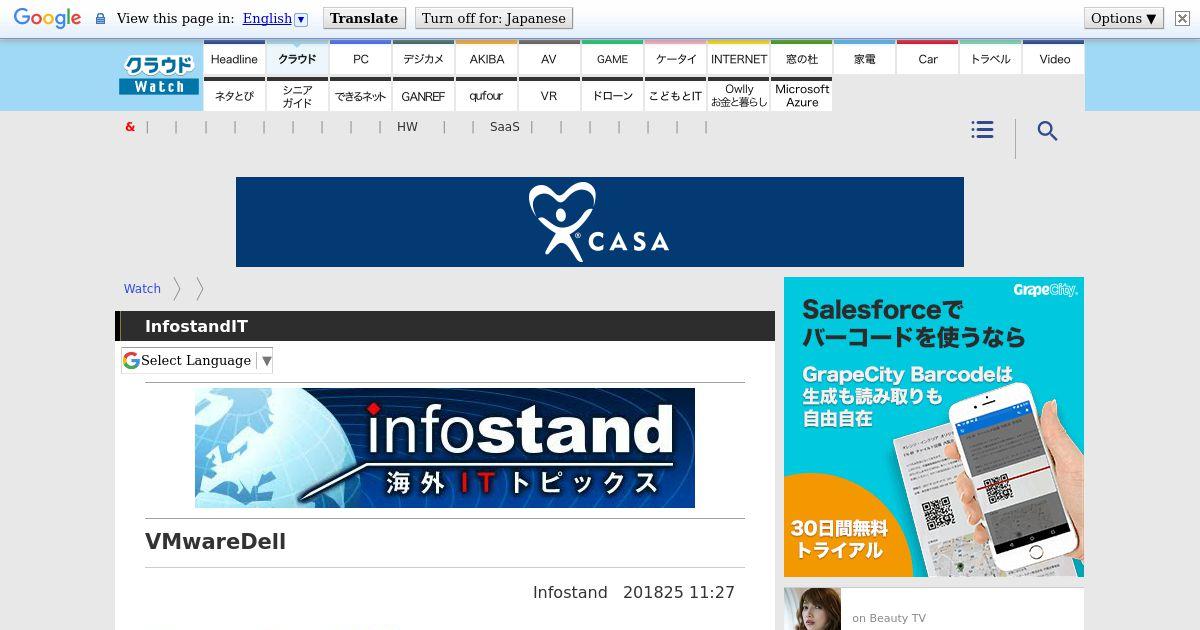Click the SaaS category link
This screenshot has height=630, width=1200.
(505, 127)
